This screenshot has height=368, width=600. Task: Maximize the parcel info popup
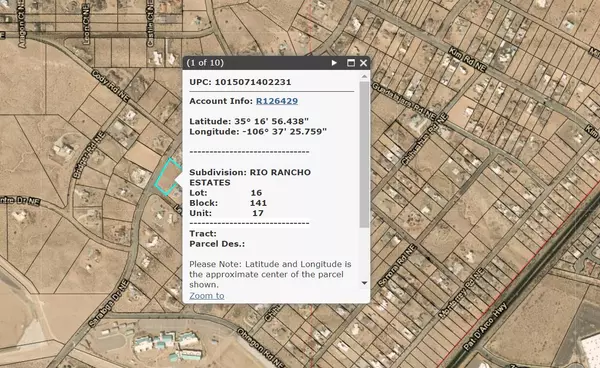tap(351, 63)
